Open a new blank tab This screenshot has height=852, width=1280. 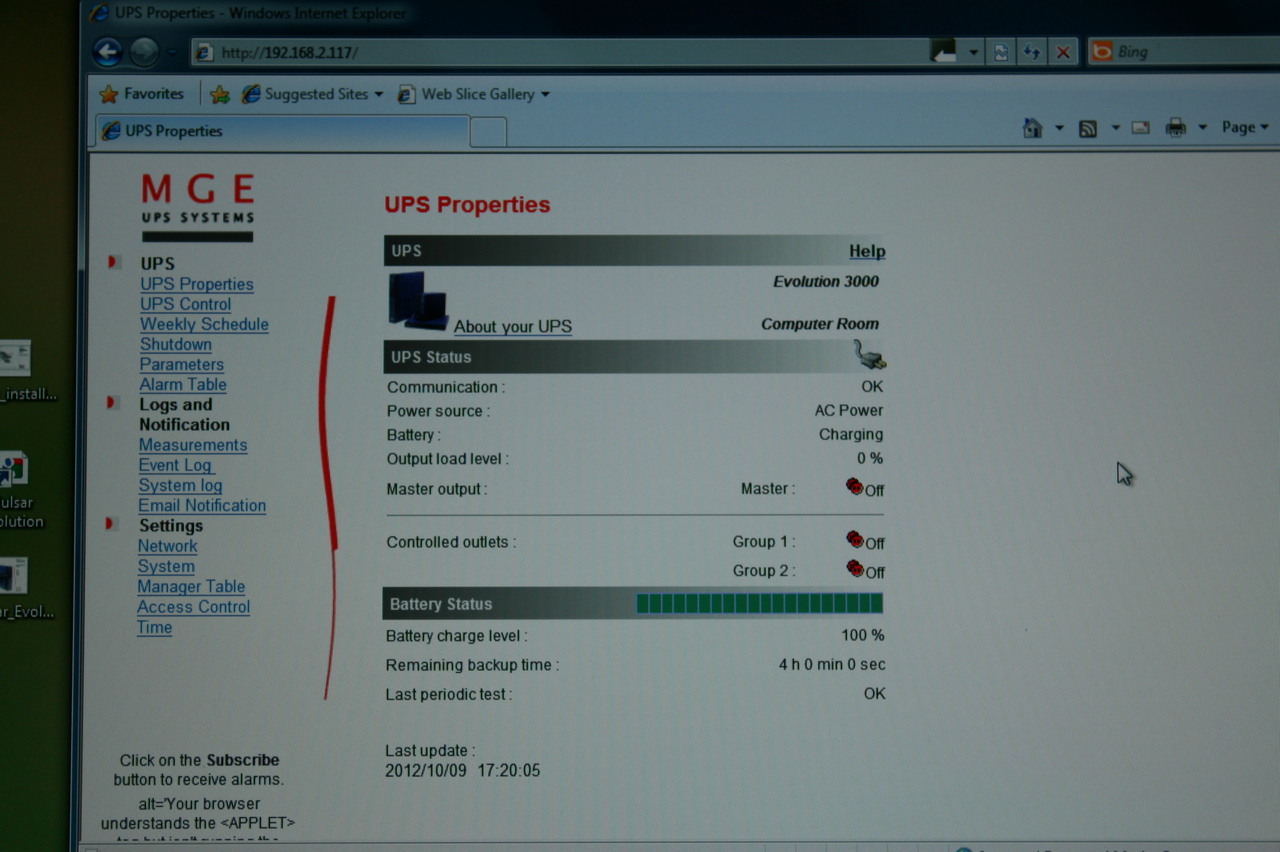click(488, 132)
